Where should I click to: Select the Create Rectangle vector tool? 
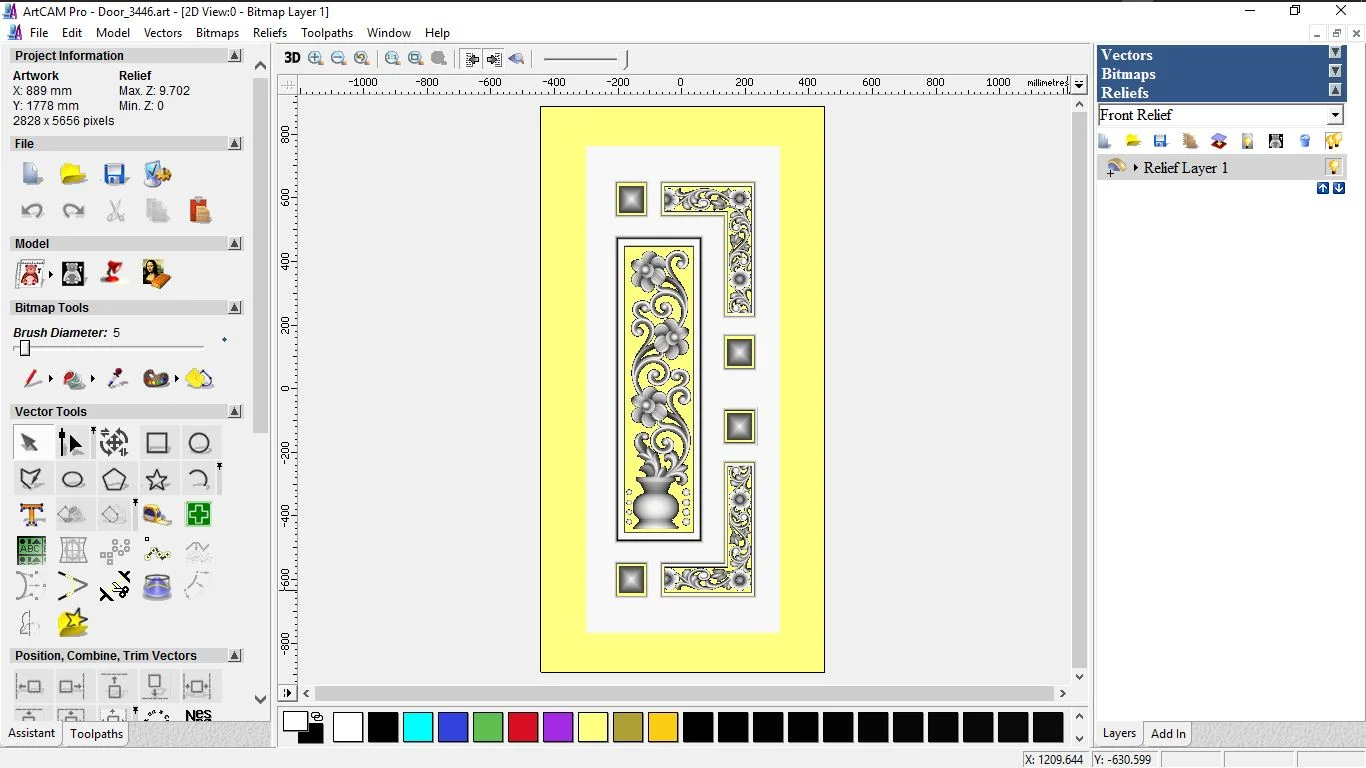(157, 443)
